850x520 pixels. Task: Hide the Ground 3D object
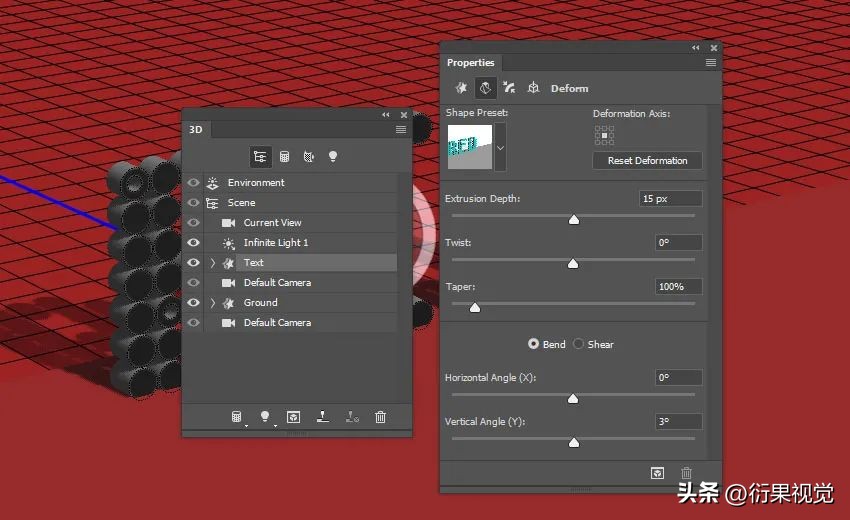point(194,303)
